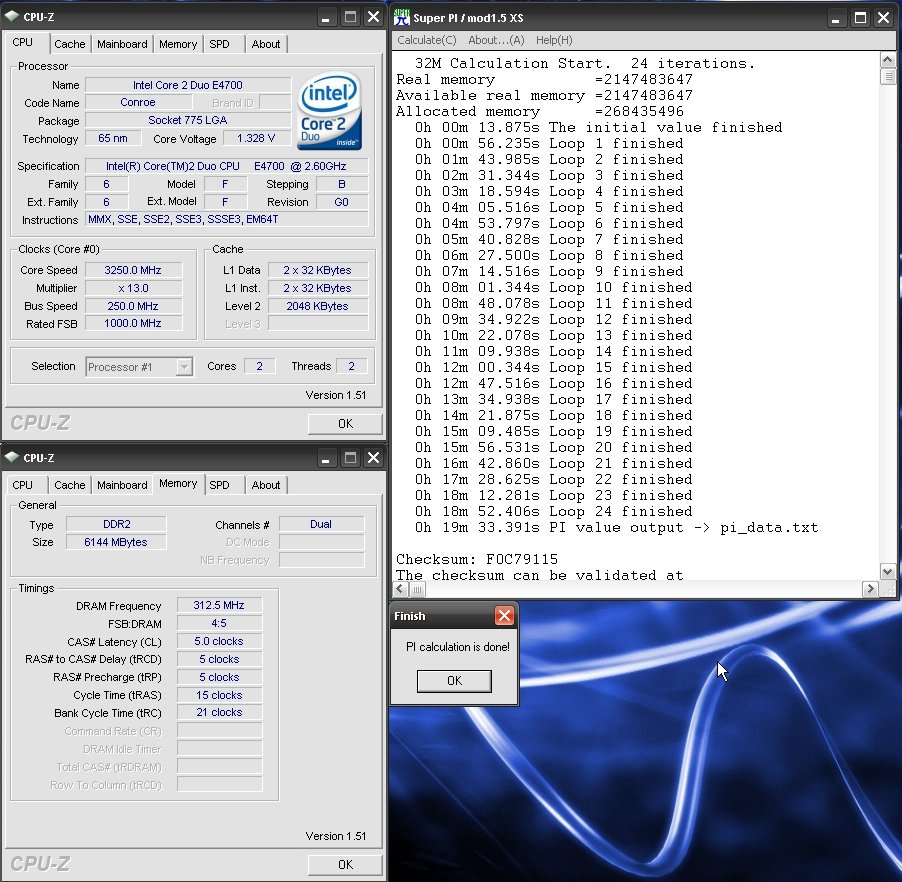The height and width of the screenshot is (882, 902).
Task: Click OK in the top CPU-Z window
Action: click(x=345, y=423)
